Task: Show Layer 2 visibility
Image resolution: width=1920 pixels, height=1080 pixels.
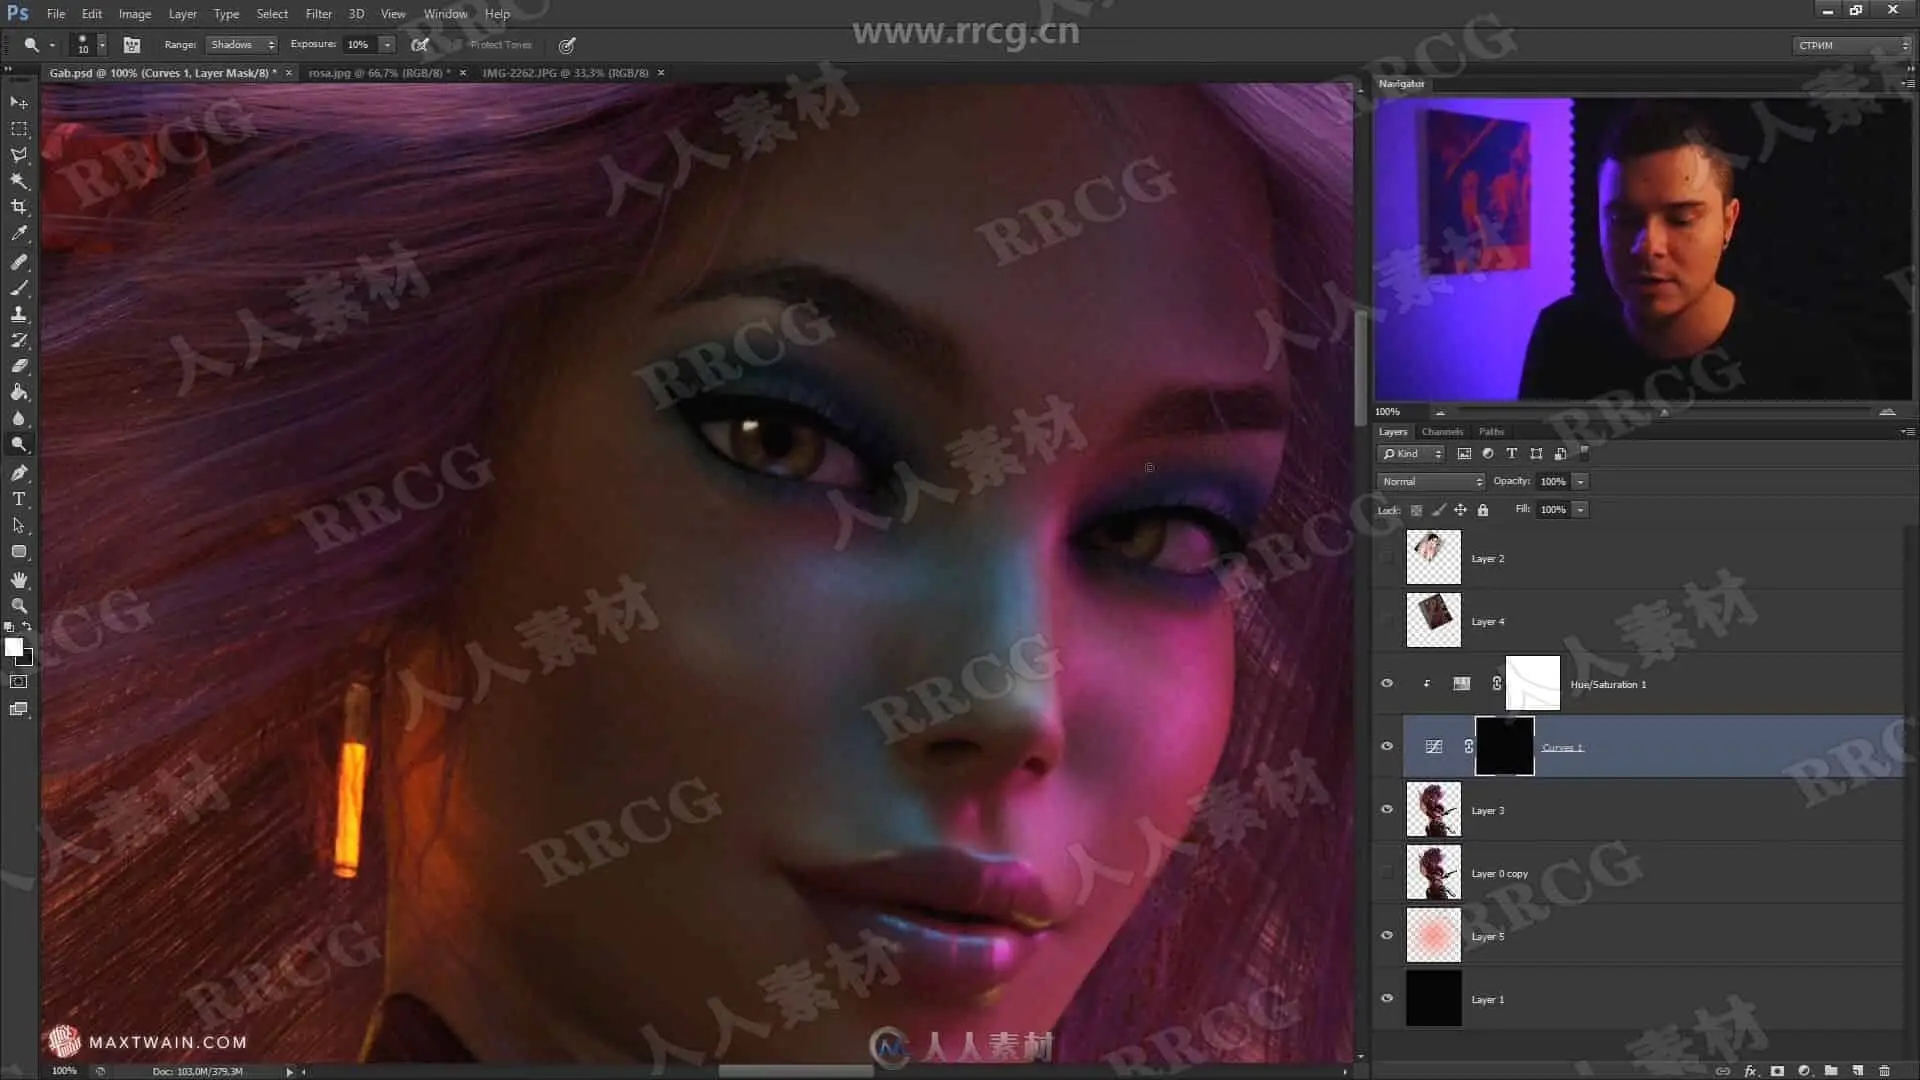Action: (x=1387, y=558)
